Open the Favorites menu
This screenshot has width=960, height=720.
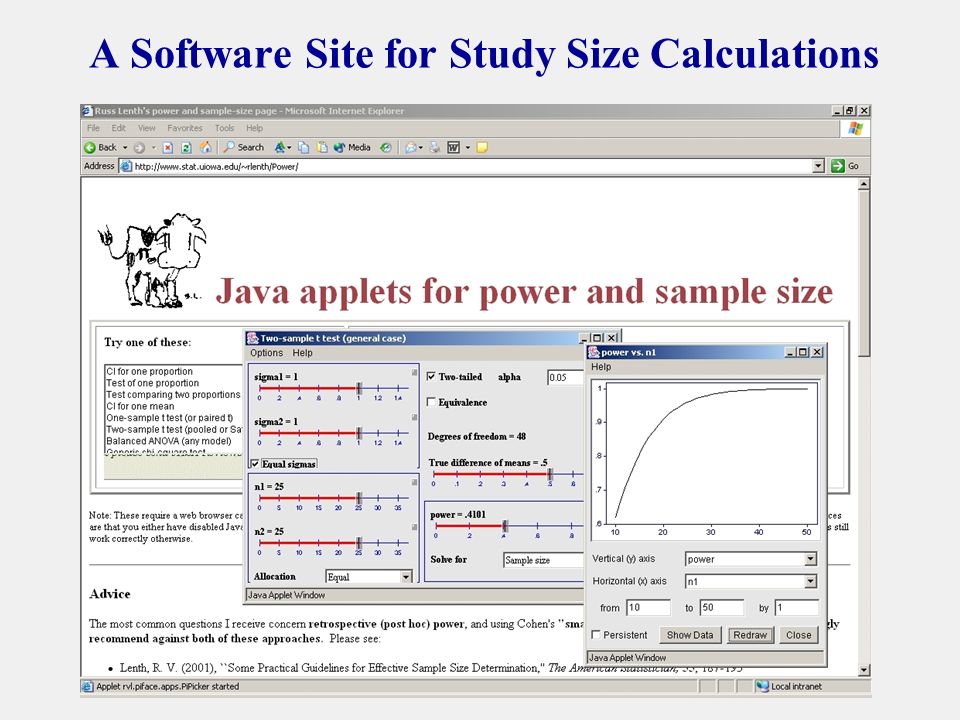point(185,128)
